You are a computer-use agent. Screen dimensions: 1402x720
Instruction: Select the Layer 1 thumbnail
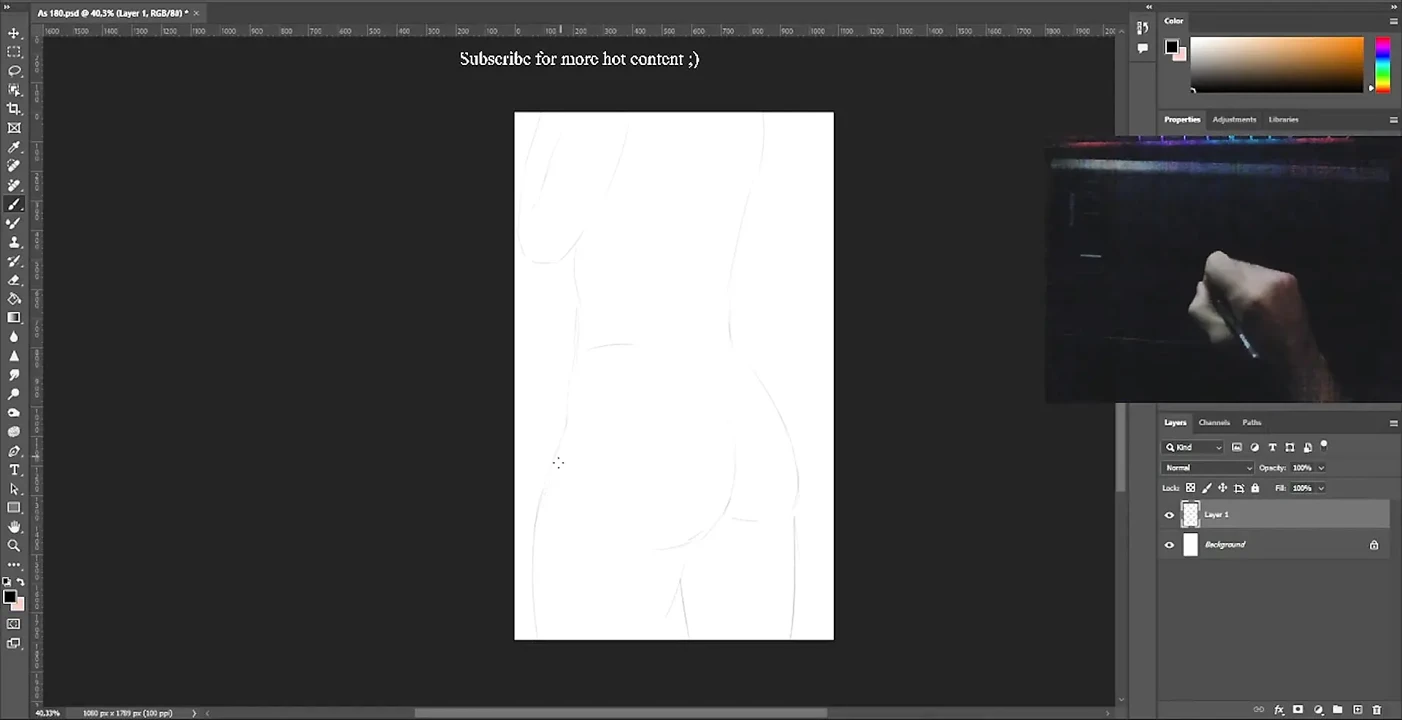coord(1190,515)
